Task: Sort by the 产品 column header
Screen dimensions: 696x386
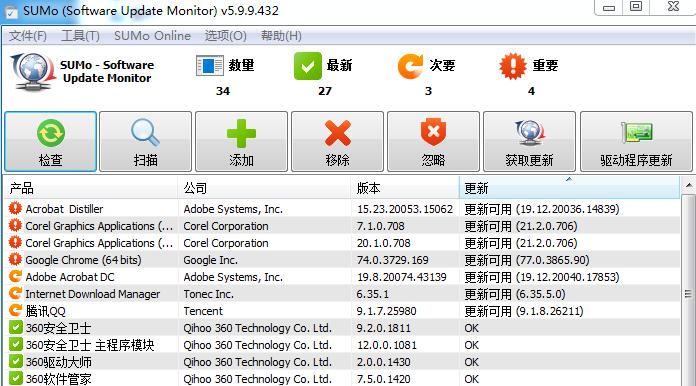Action: click(x=91, y=188)
